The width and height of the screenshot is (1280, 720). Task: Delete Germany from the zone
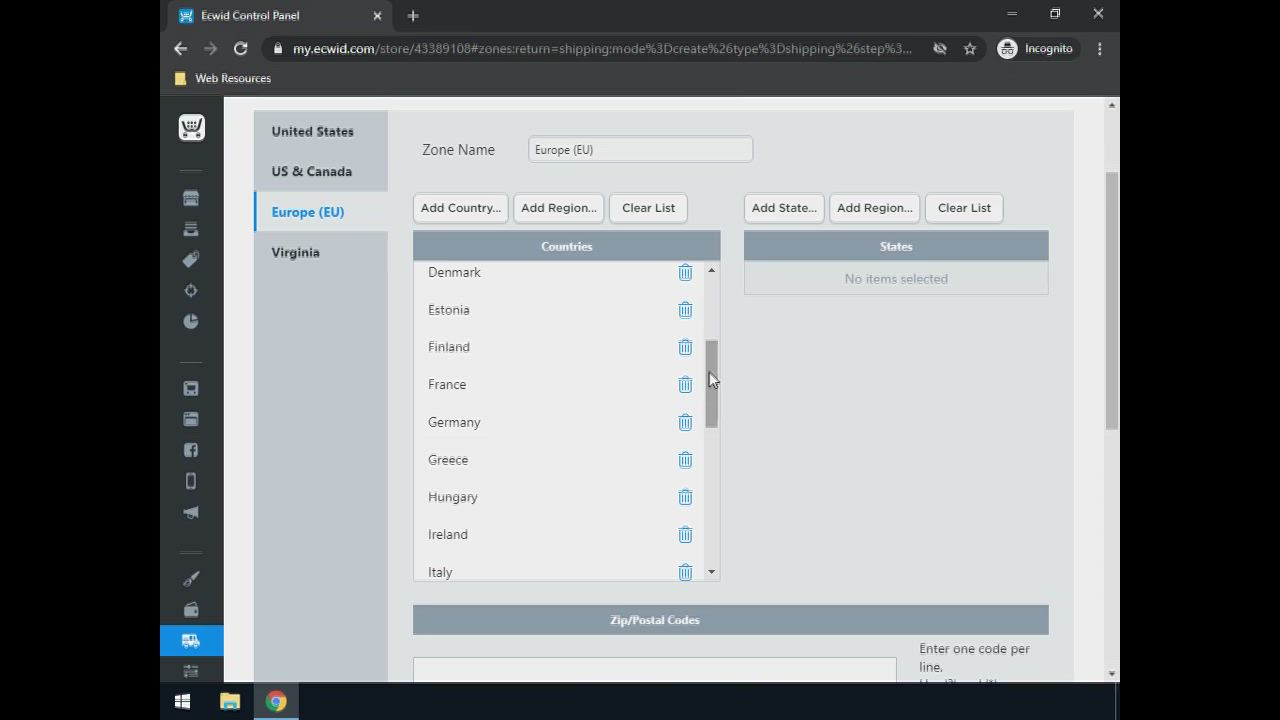(685, 422)
